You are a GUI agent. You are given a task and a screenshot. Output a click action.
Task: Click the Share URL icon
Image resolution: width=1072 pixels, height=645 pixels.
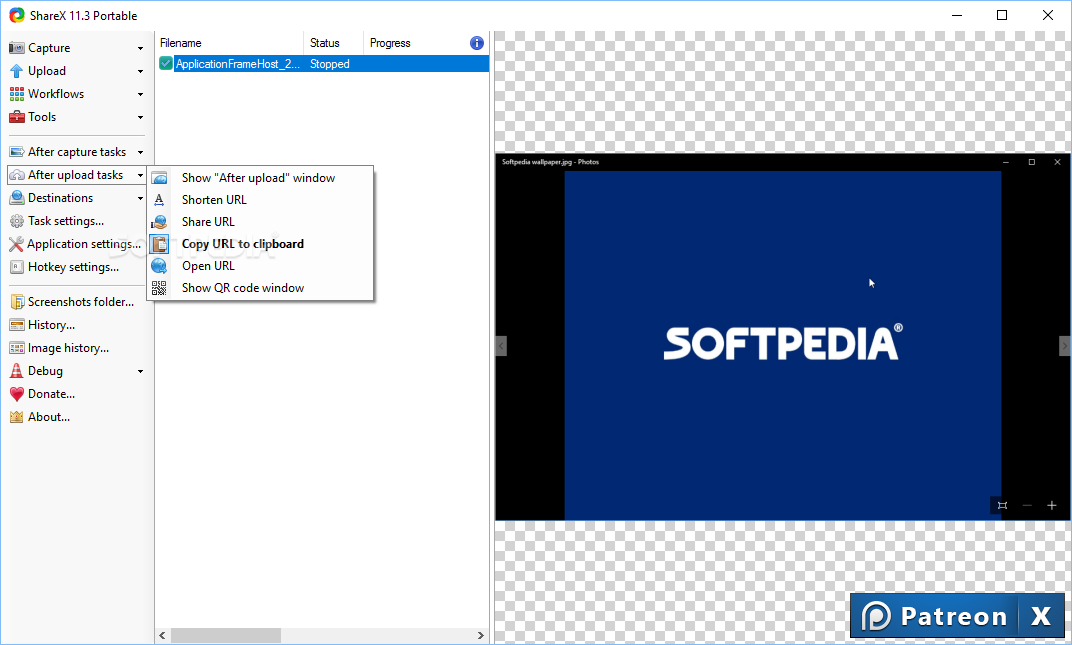click(159, 222)
